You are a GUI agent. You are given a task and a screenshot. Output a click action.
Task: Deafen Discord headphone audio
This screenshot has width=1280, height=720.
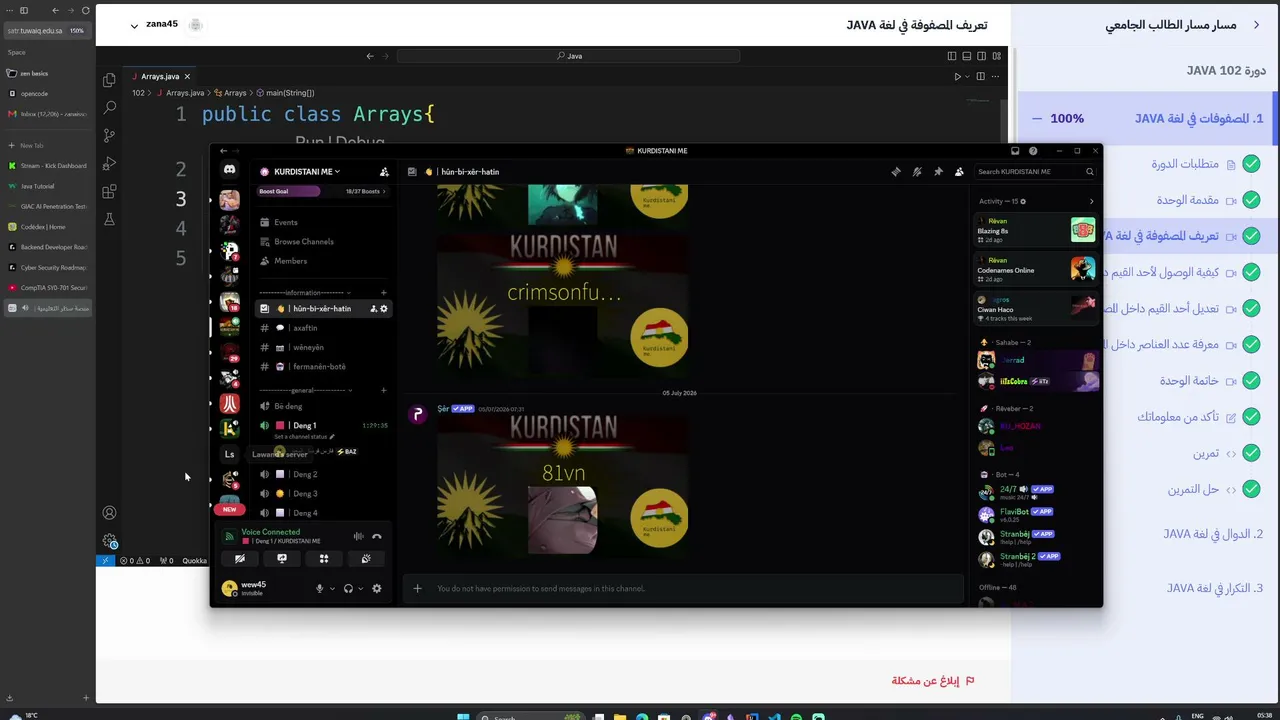coord(348,588)
